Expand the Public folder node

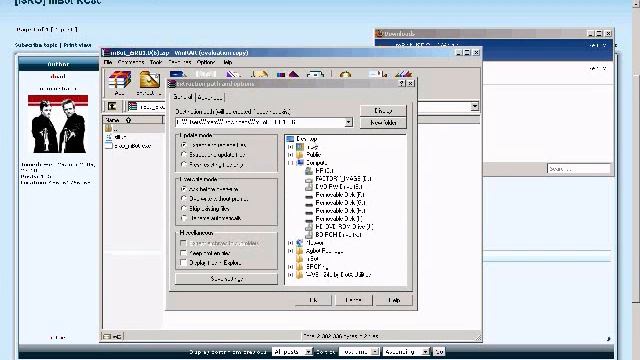290,155
